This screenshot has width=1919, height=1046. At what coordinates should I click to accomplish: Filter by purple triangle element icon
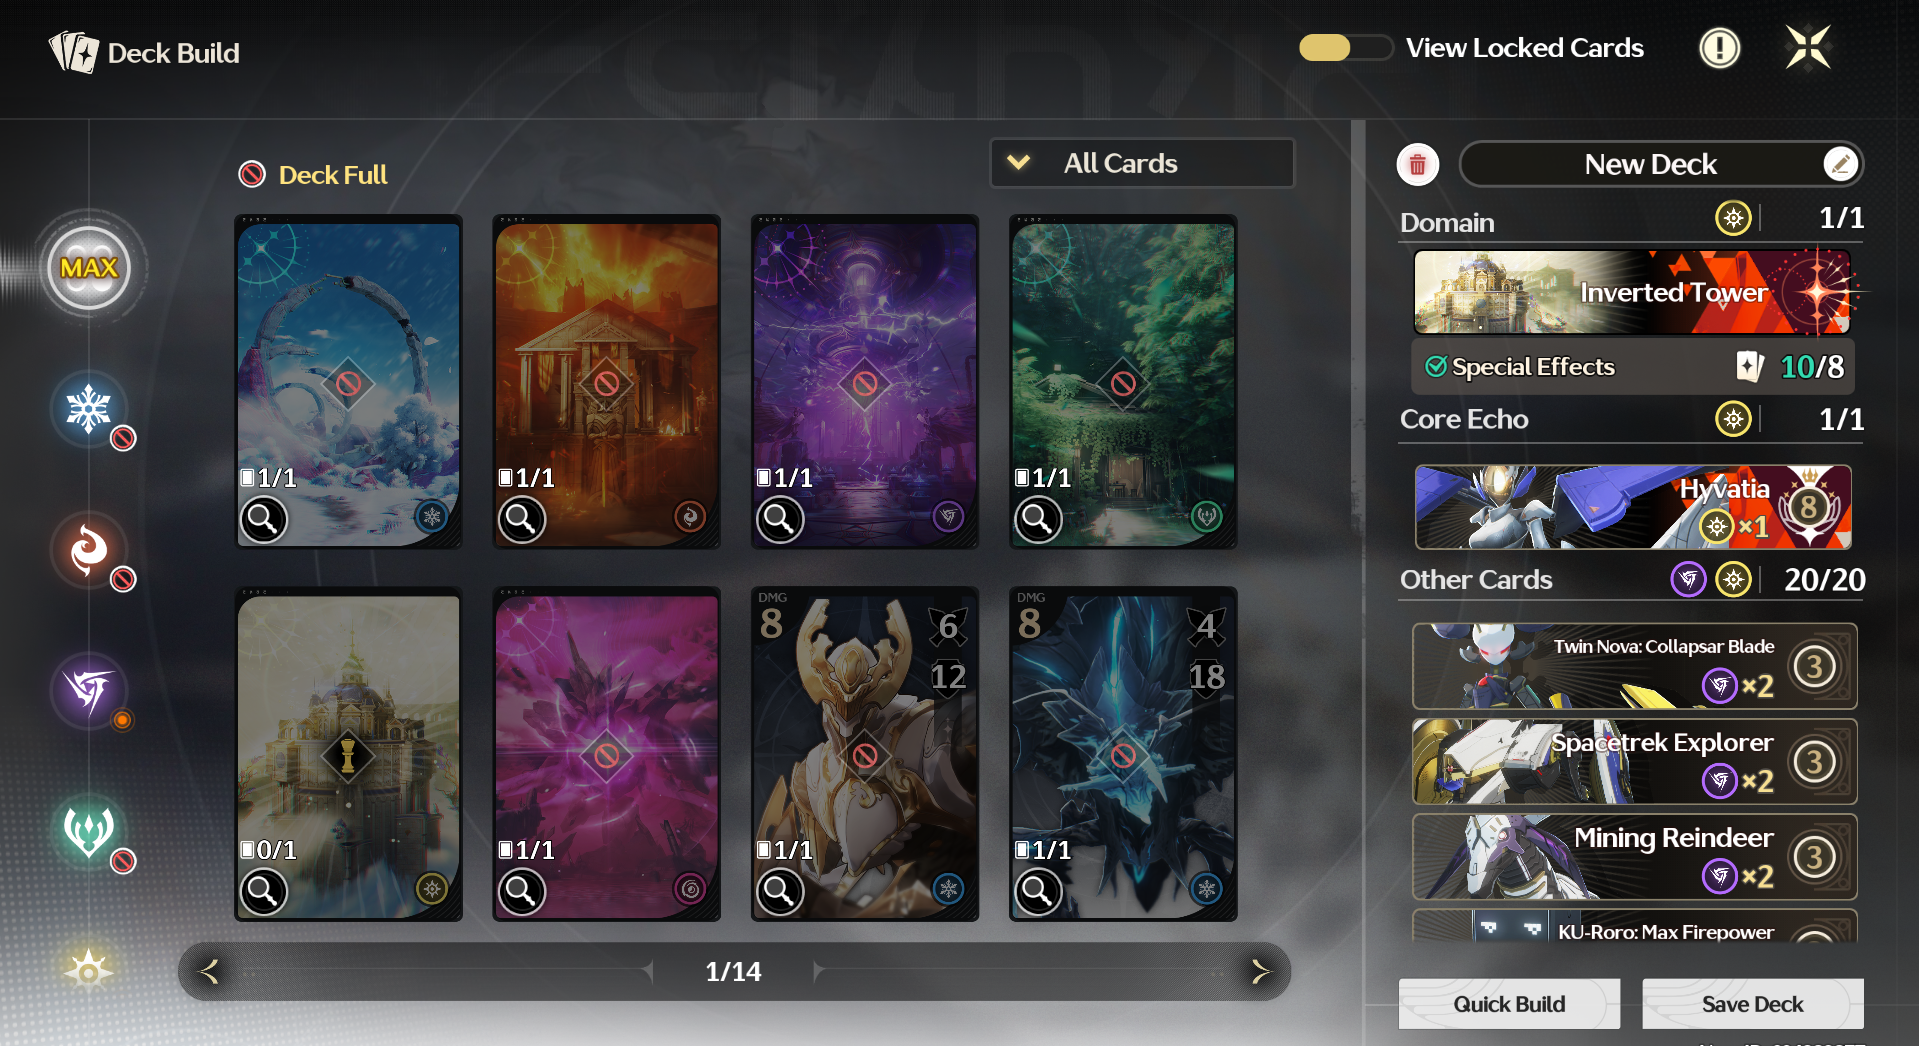coord(89,690)
